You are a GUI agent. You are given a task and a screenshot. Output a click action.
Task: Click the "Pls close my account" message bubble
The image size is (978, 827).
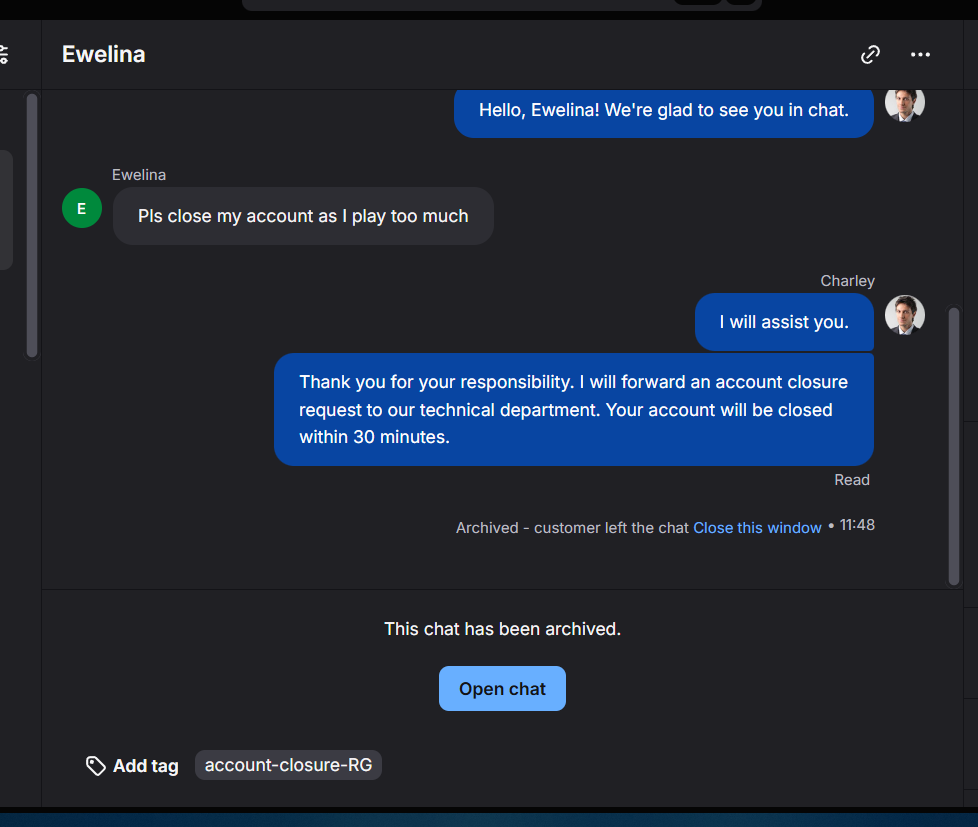point(303,216)
